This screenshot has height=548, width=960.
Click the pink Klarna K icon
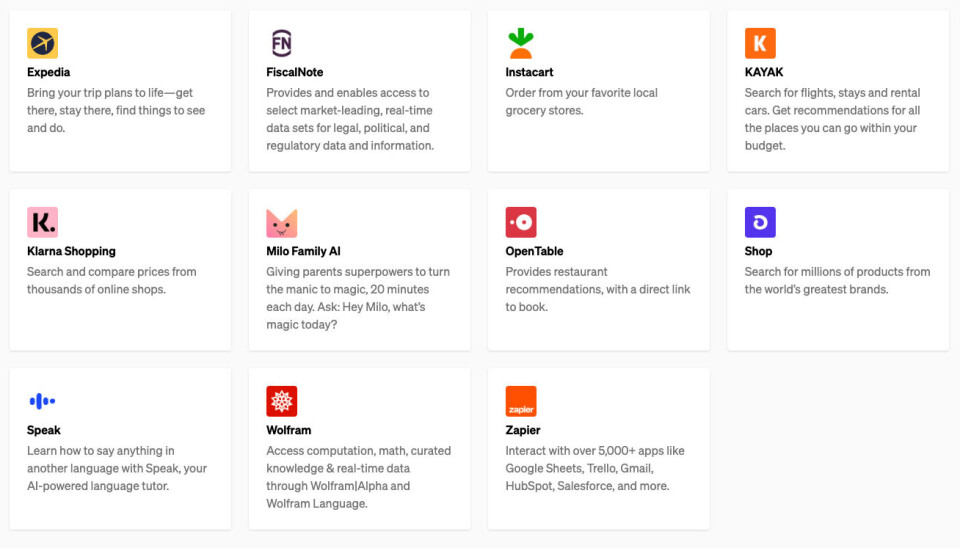42,222
